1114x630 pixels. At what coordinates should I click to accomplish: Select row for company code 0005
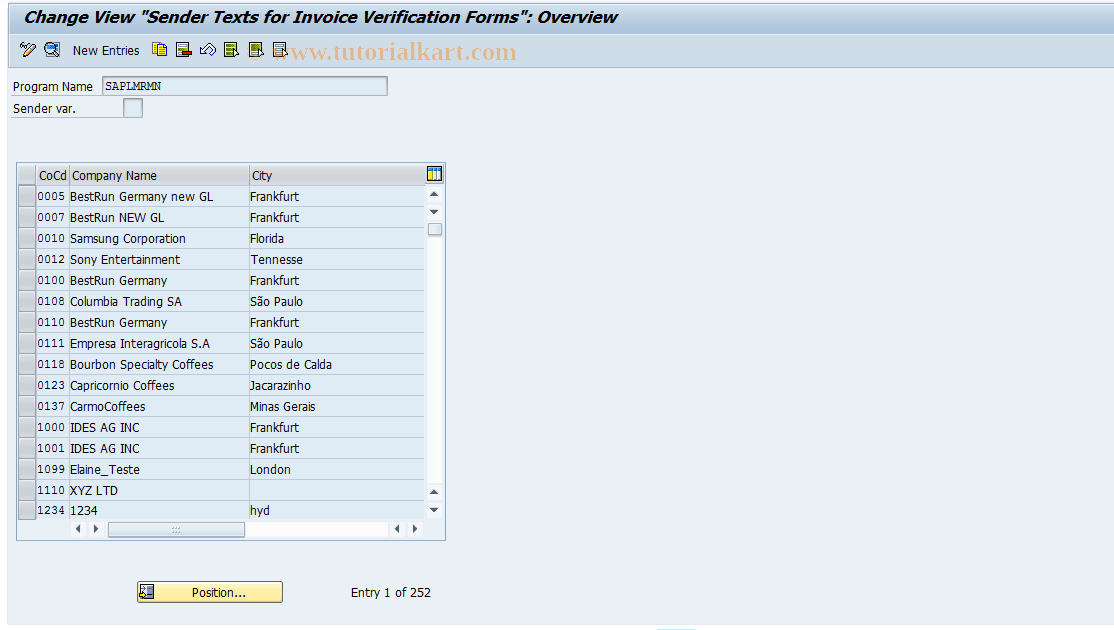[x=27, y=196]
